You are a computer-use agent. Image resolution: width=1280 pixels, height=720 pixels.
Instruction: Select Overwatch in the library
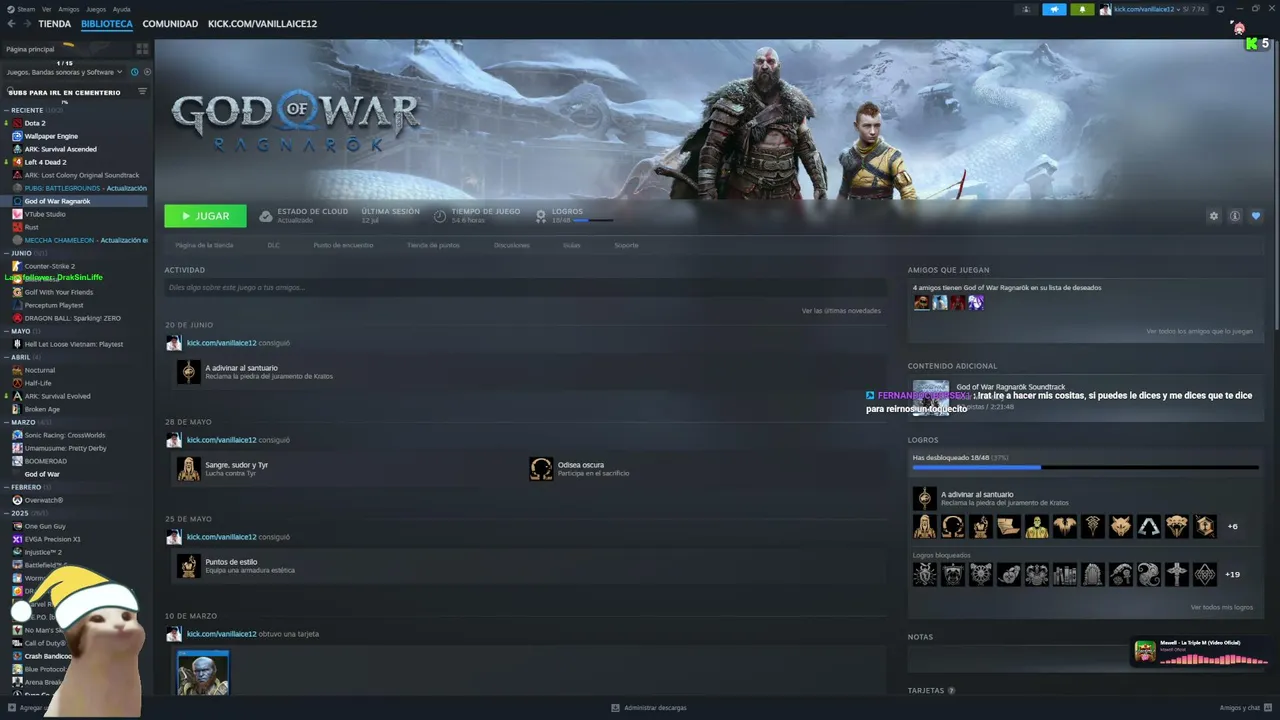[x=43, y=500]
